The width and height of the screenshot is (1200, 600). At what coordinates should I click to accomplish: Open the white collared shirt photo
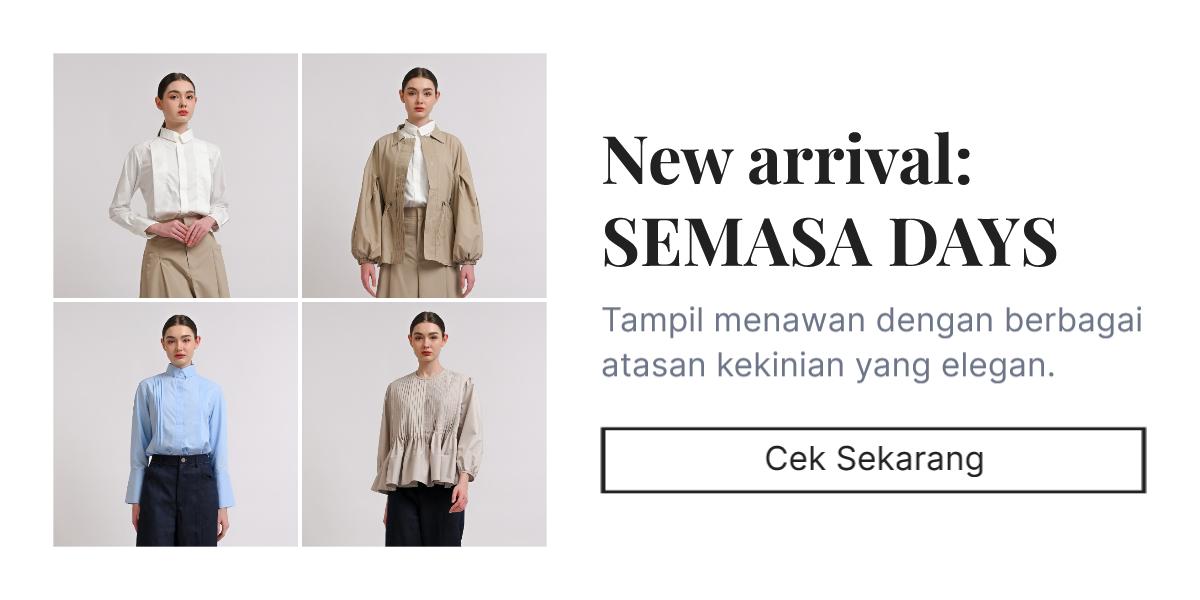click(x=175, y=175)
